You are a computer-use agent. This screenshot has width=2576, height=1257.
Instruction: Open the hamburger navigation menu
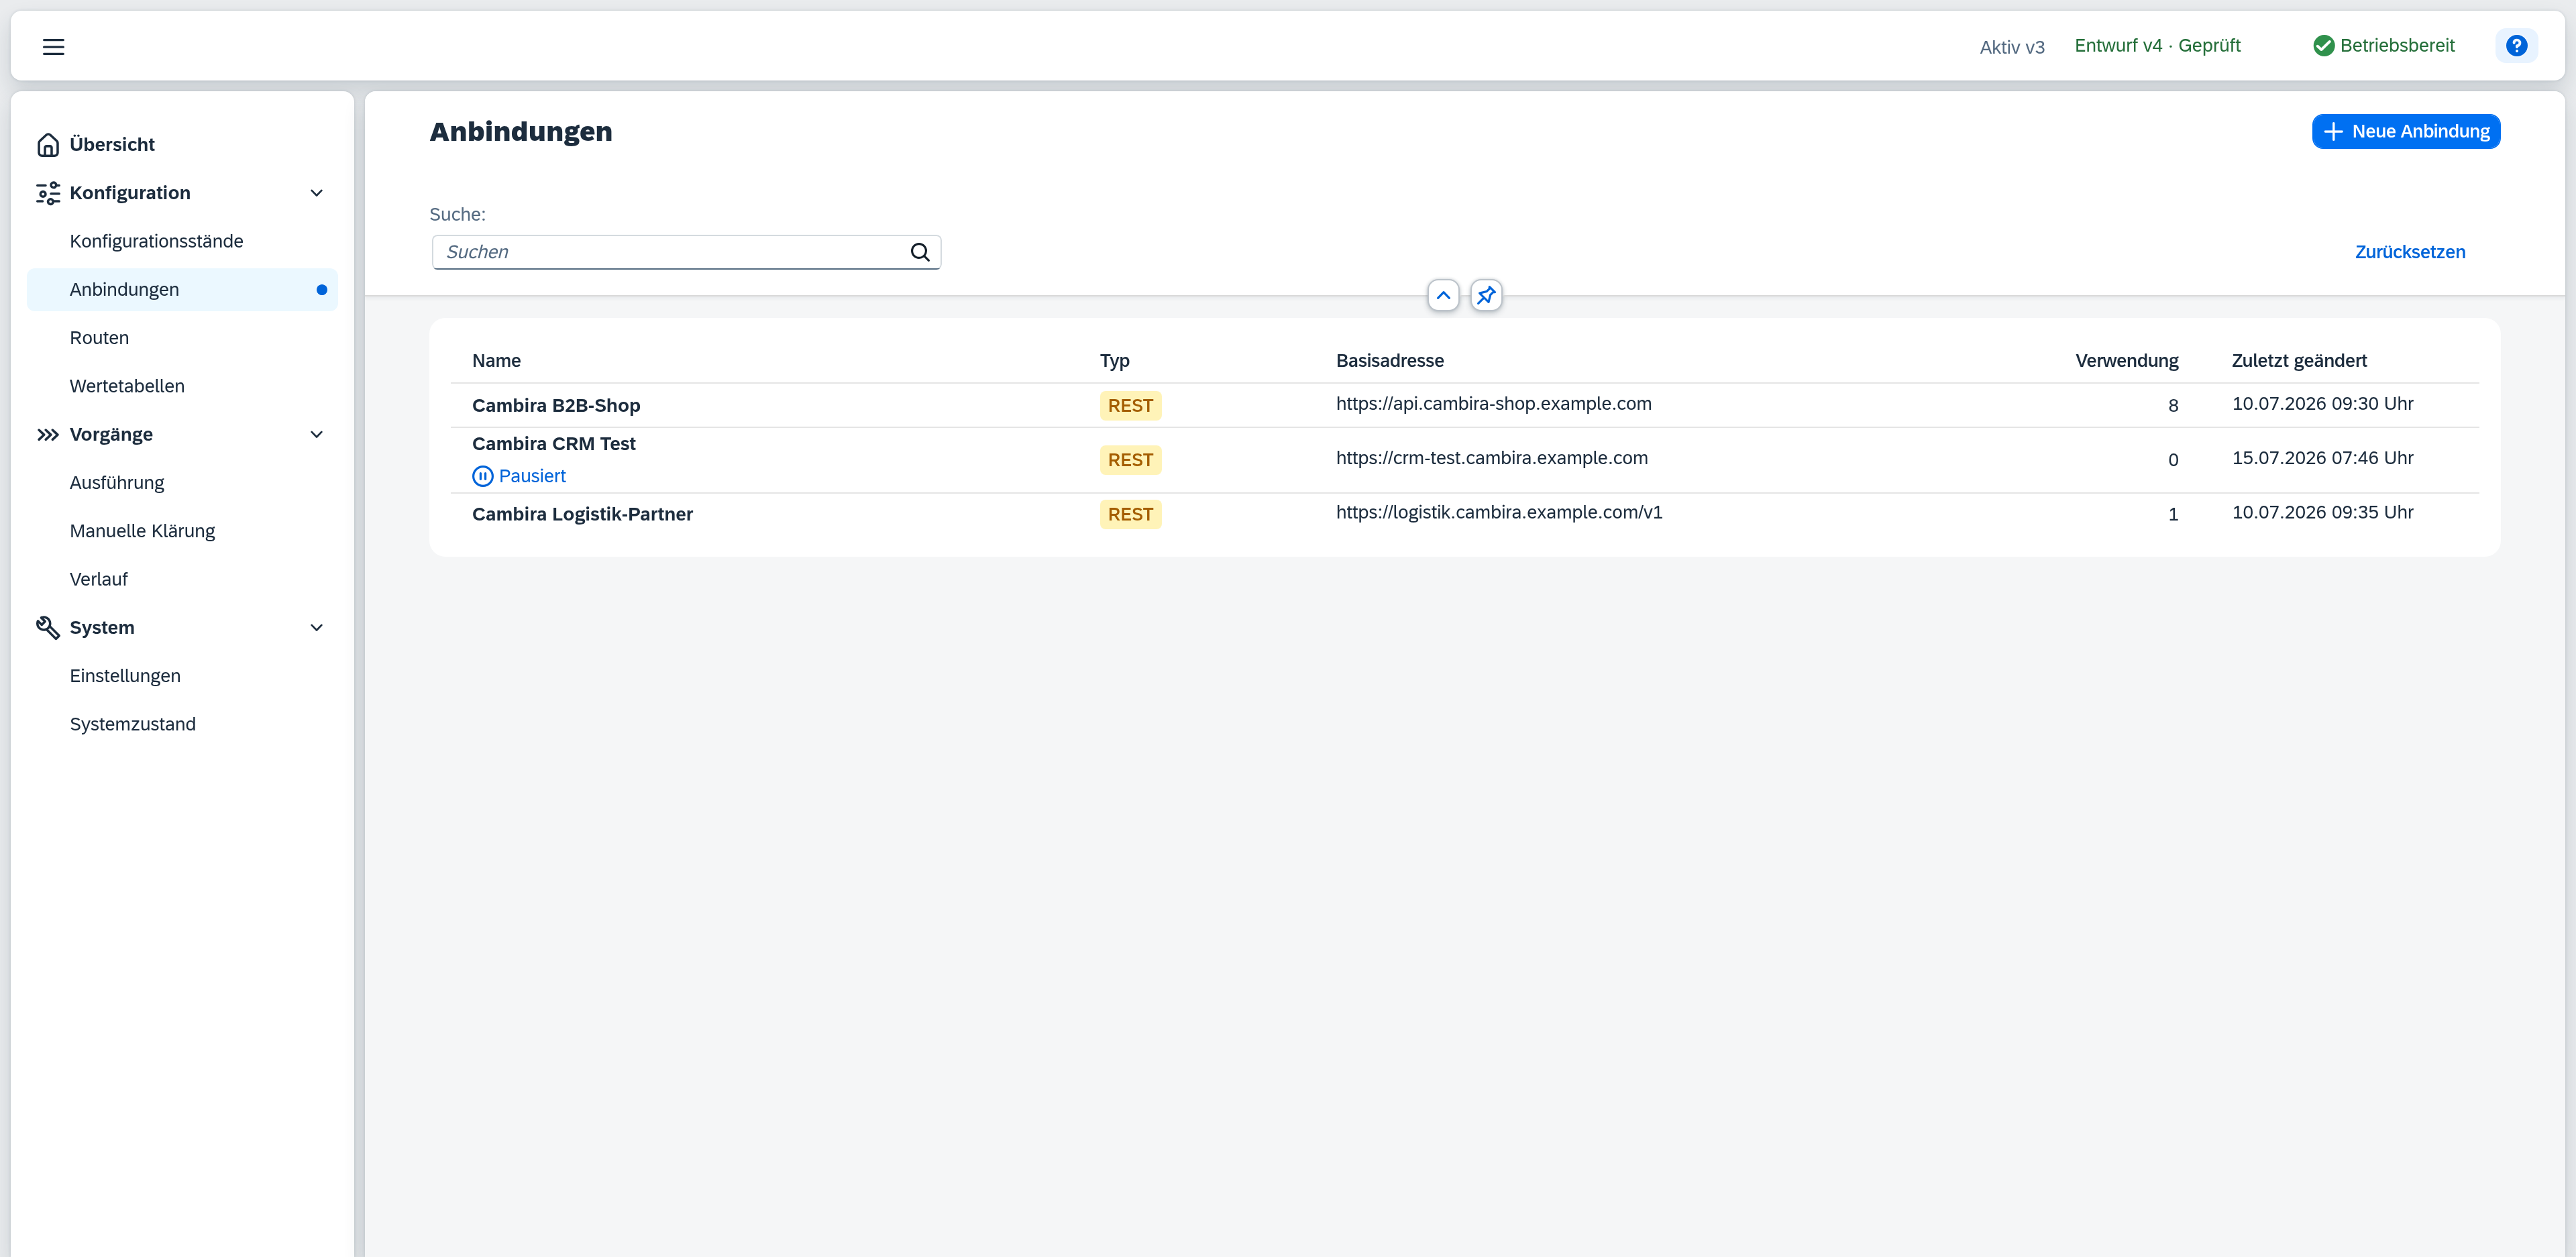pos(53,46)
